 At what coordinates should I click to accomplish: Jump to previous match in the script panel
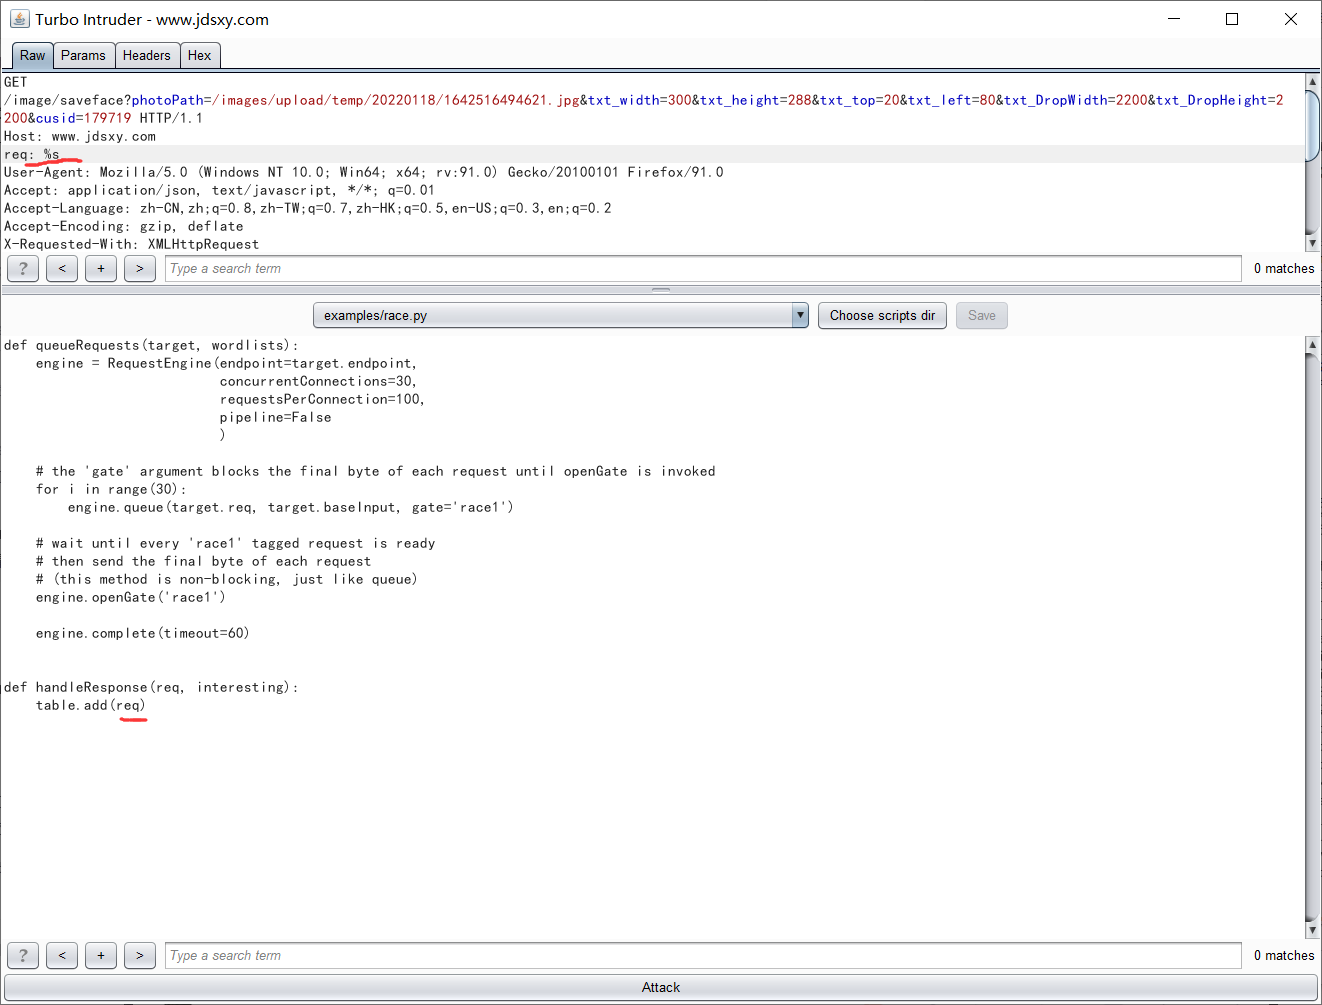[61, 955]
